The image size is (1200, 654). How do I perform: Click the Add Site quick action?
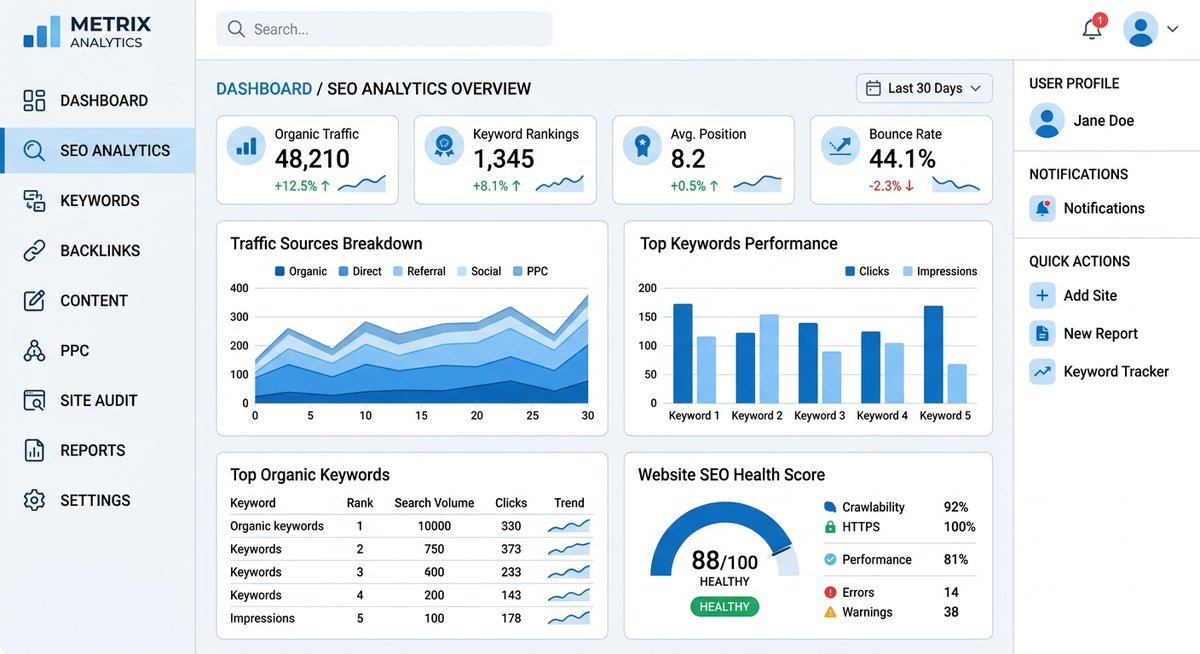coord(1042,295)
